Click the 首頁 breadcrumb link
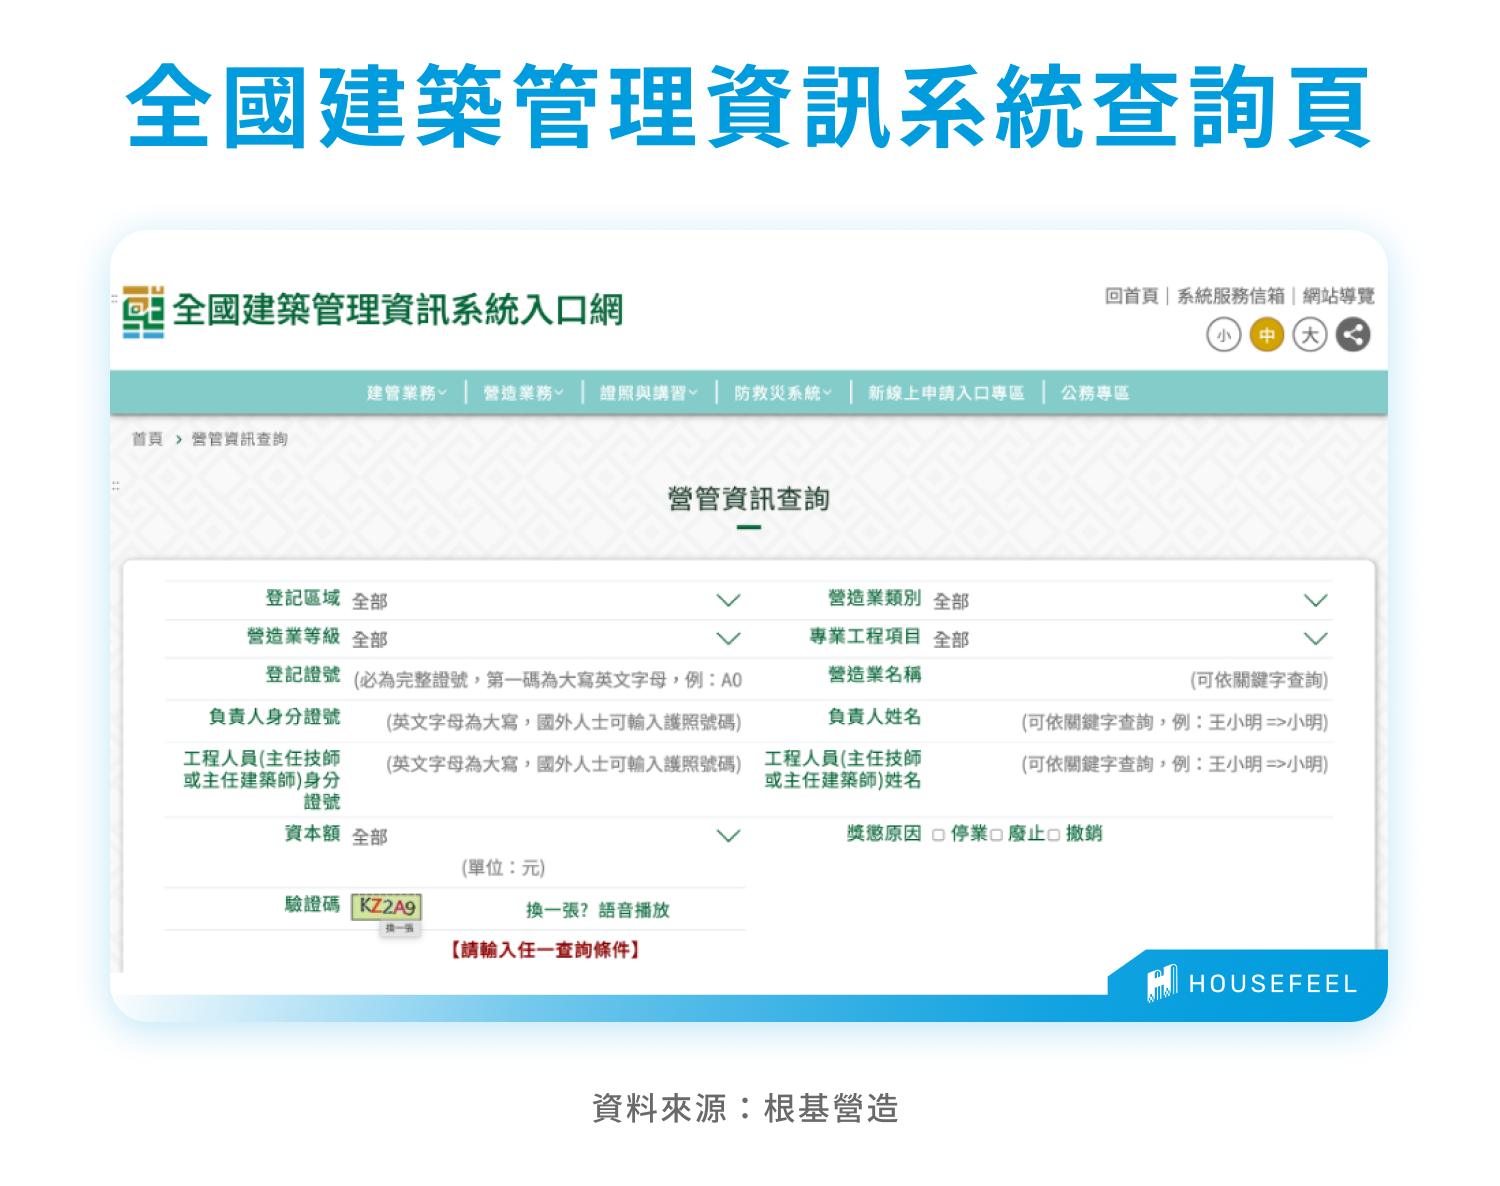The width and height of the screenshot is (1500, 1186). pos(147,439)
